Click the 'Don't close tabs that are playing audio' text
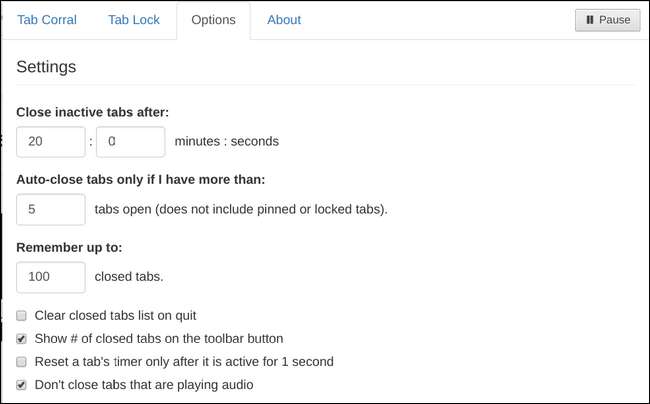The width and height of the screenshot is (650, 404). (144, 384)
